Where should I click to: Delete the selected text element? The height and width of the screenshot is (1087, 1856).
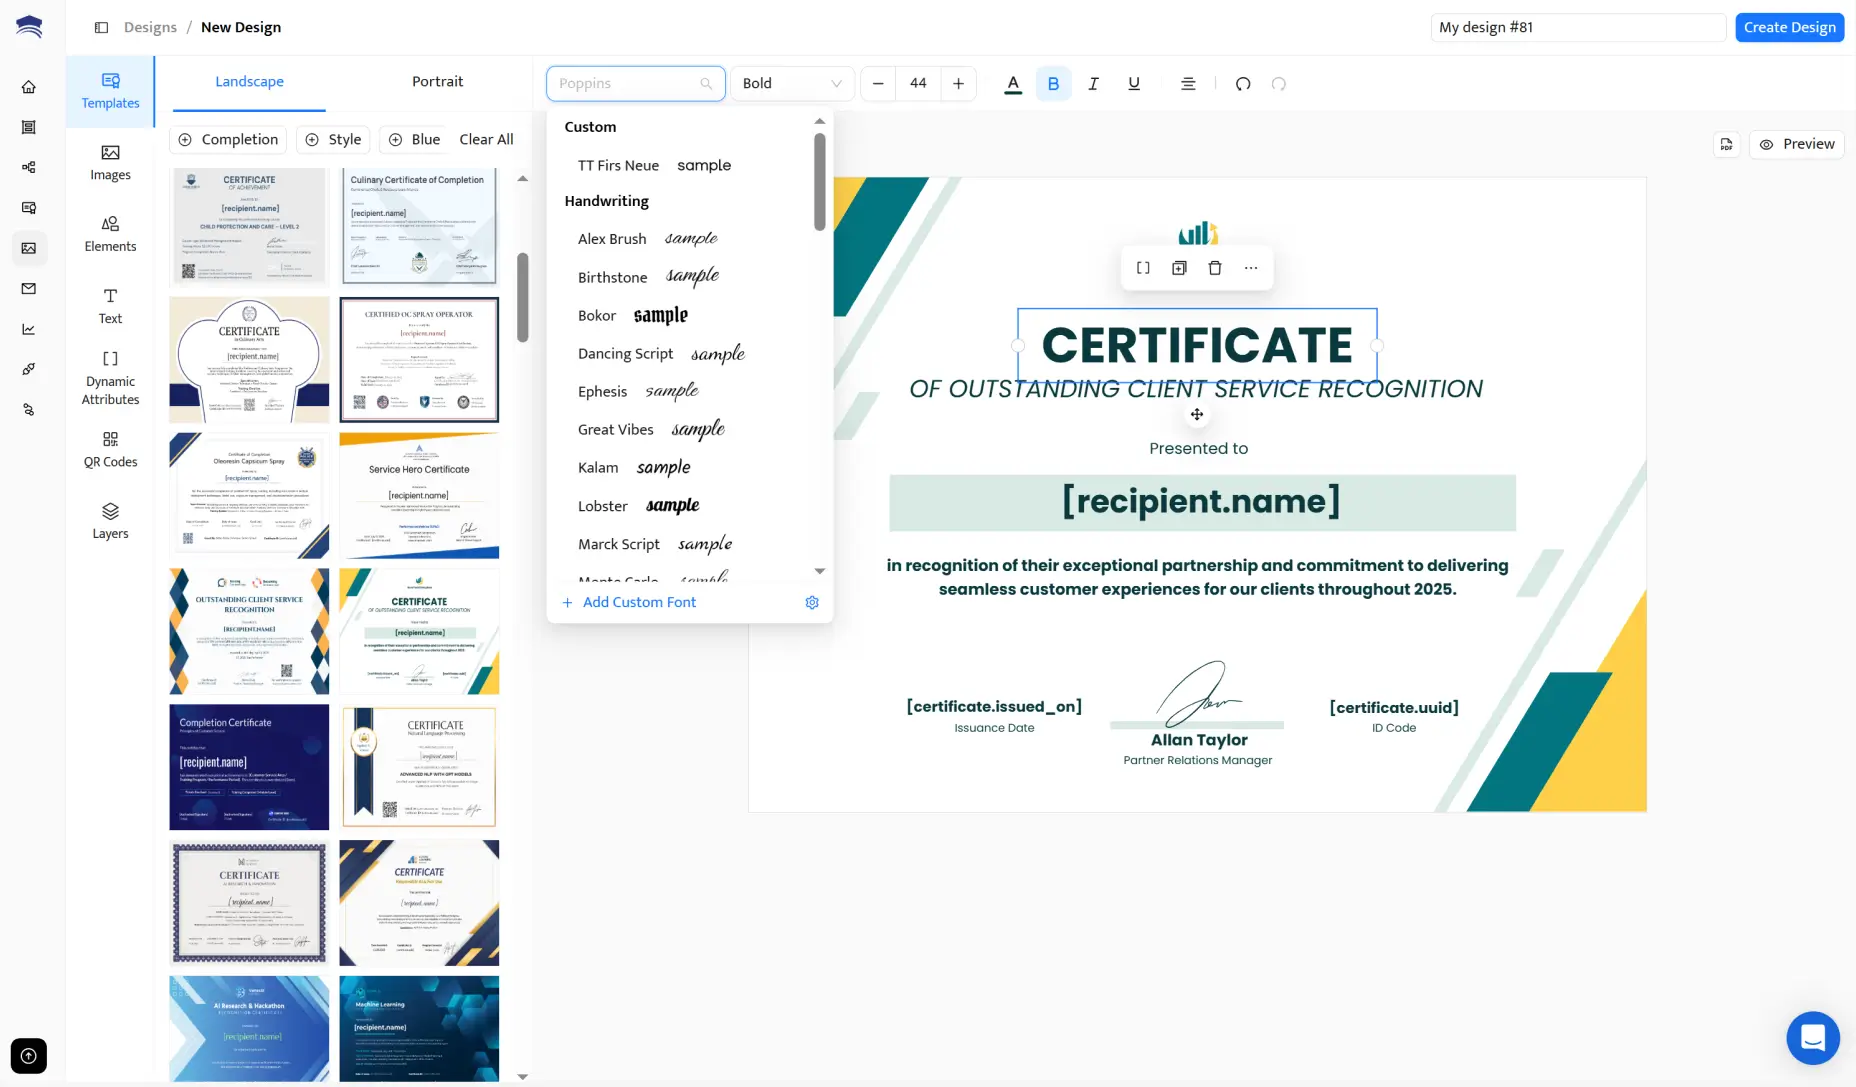pos(1215,268)
